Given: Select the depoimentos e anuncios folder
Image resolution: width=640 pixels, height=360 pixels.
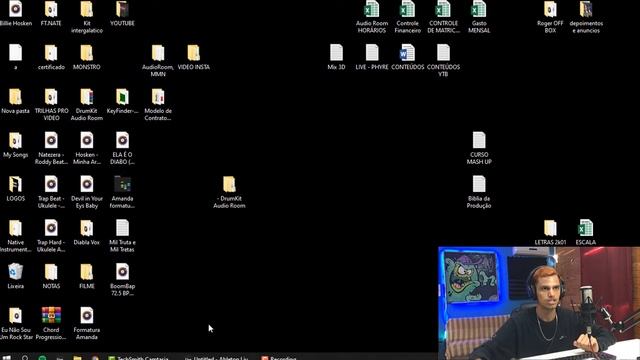Looking at the screenshot, I should (586, 9).
